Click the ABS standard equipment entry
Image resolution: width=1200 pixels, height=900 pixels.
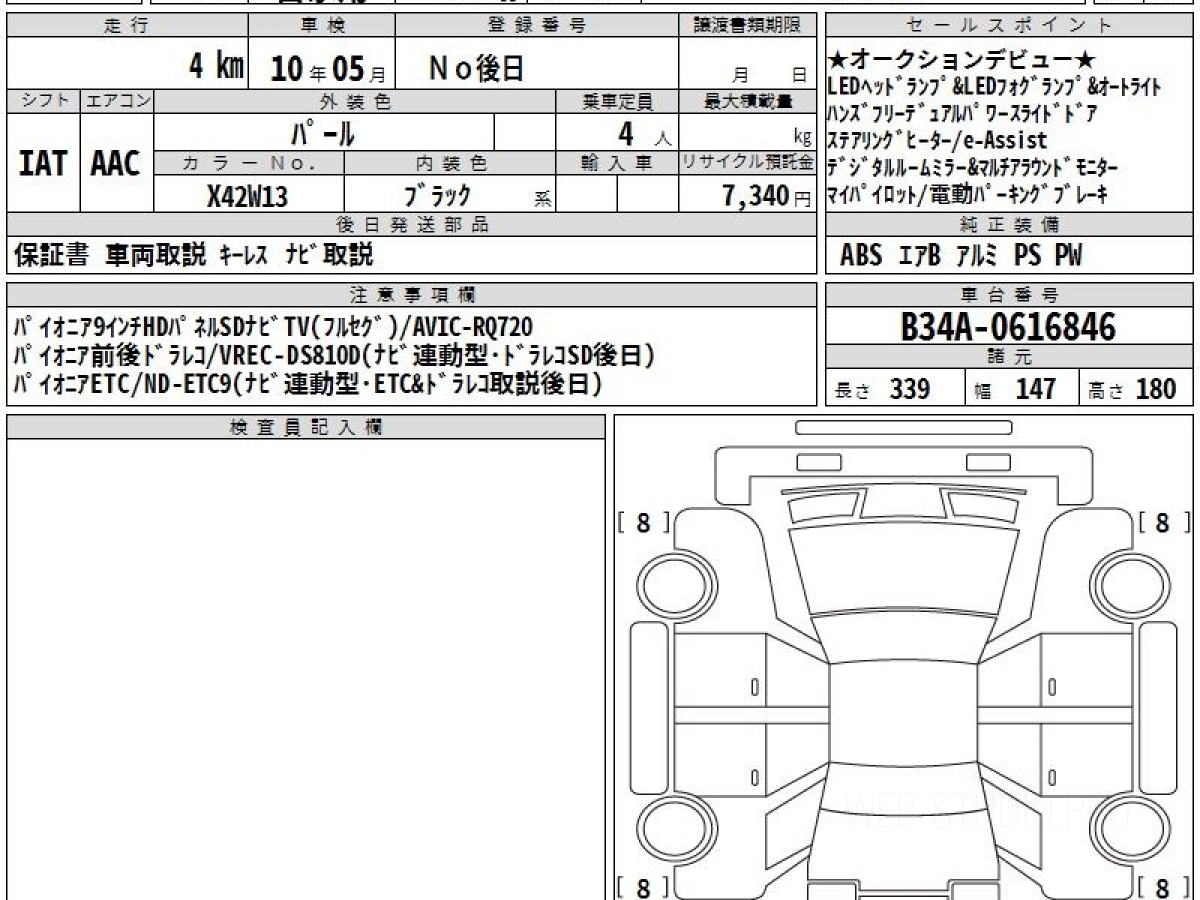click(861, 256)
